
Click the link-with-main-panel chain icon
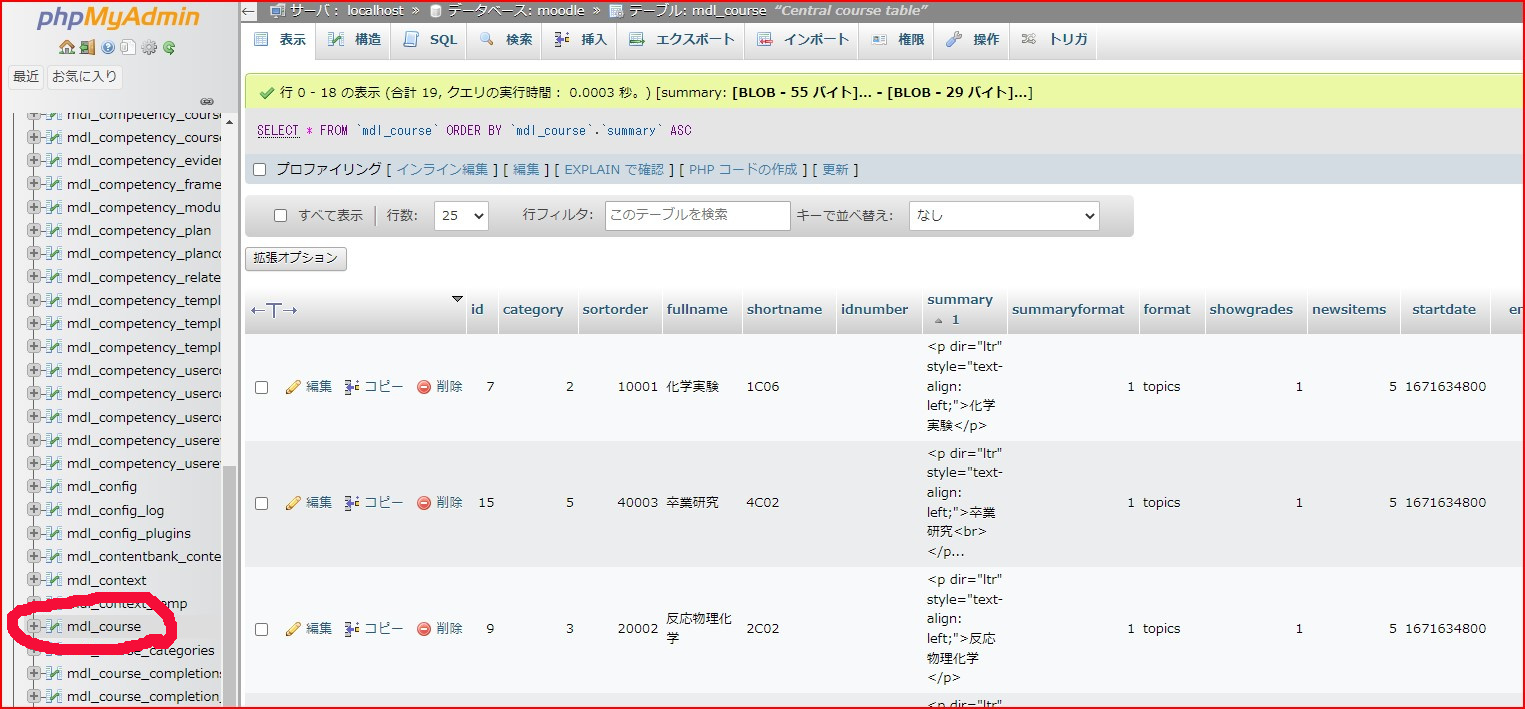(207, 101)
